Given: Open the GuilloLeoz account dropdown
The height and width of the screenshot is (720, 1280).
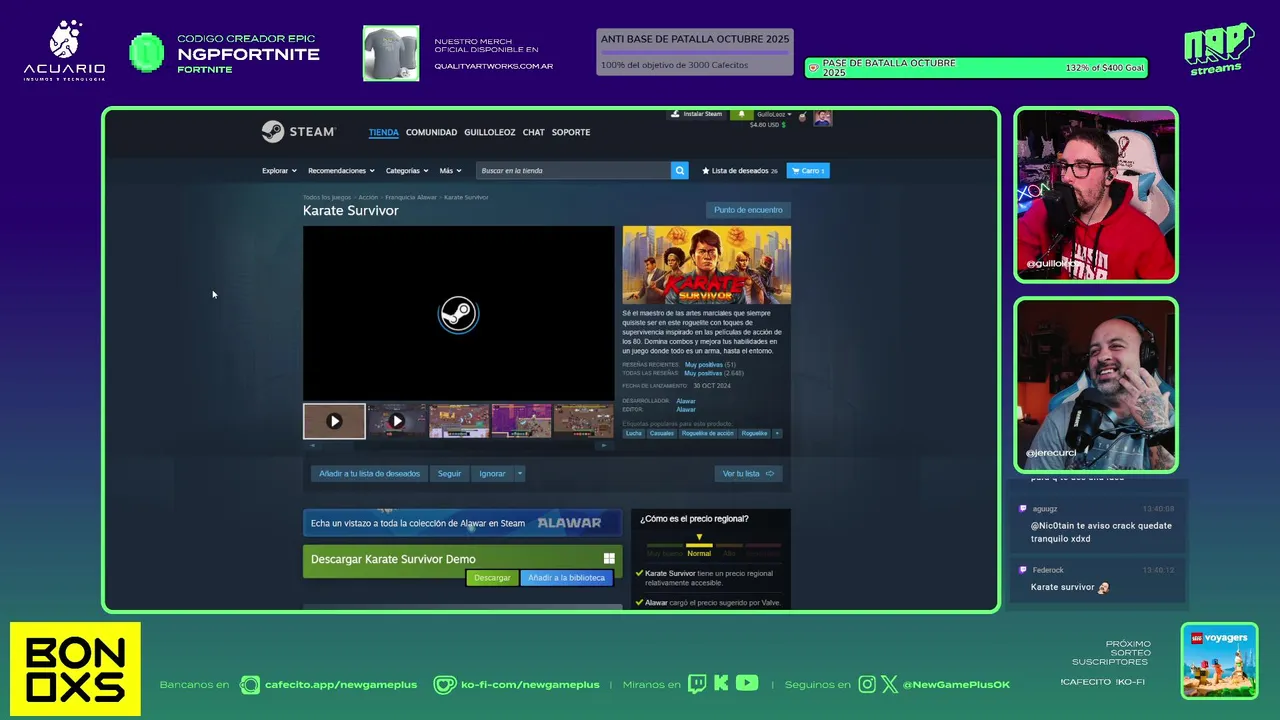Looking at the screenshot, I should [x=774, y=114].
